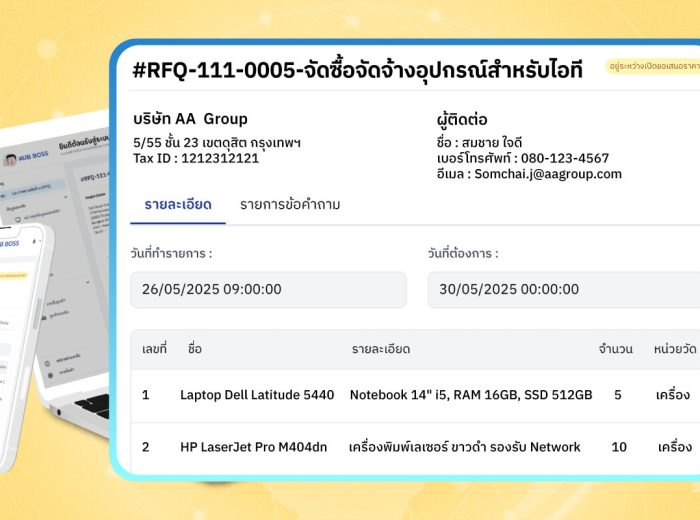Click quantity 10 in the HP LaserJet row
This screenshot has height=520, width=700.
[x=619, y=447]
